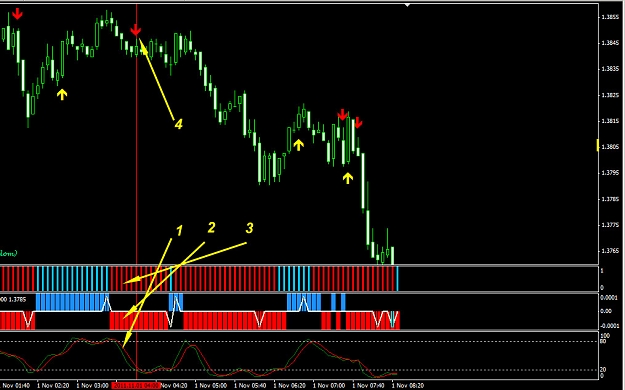625x390 pixels.
Task: Click the price label 1.3775
Action: [610, 225]
